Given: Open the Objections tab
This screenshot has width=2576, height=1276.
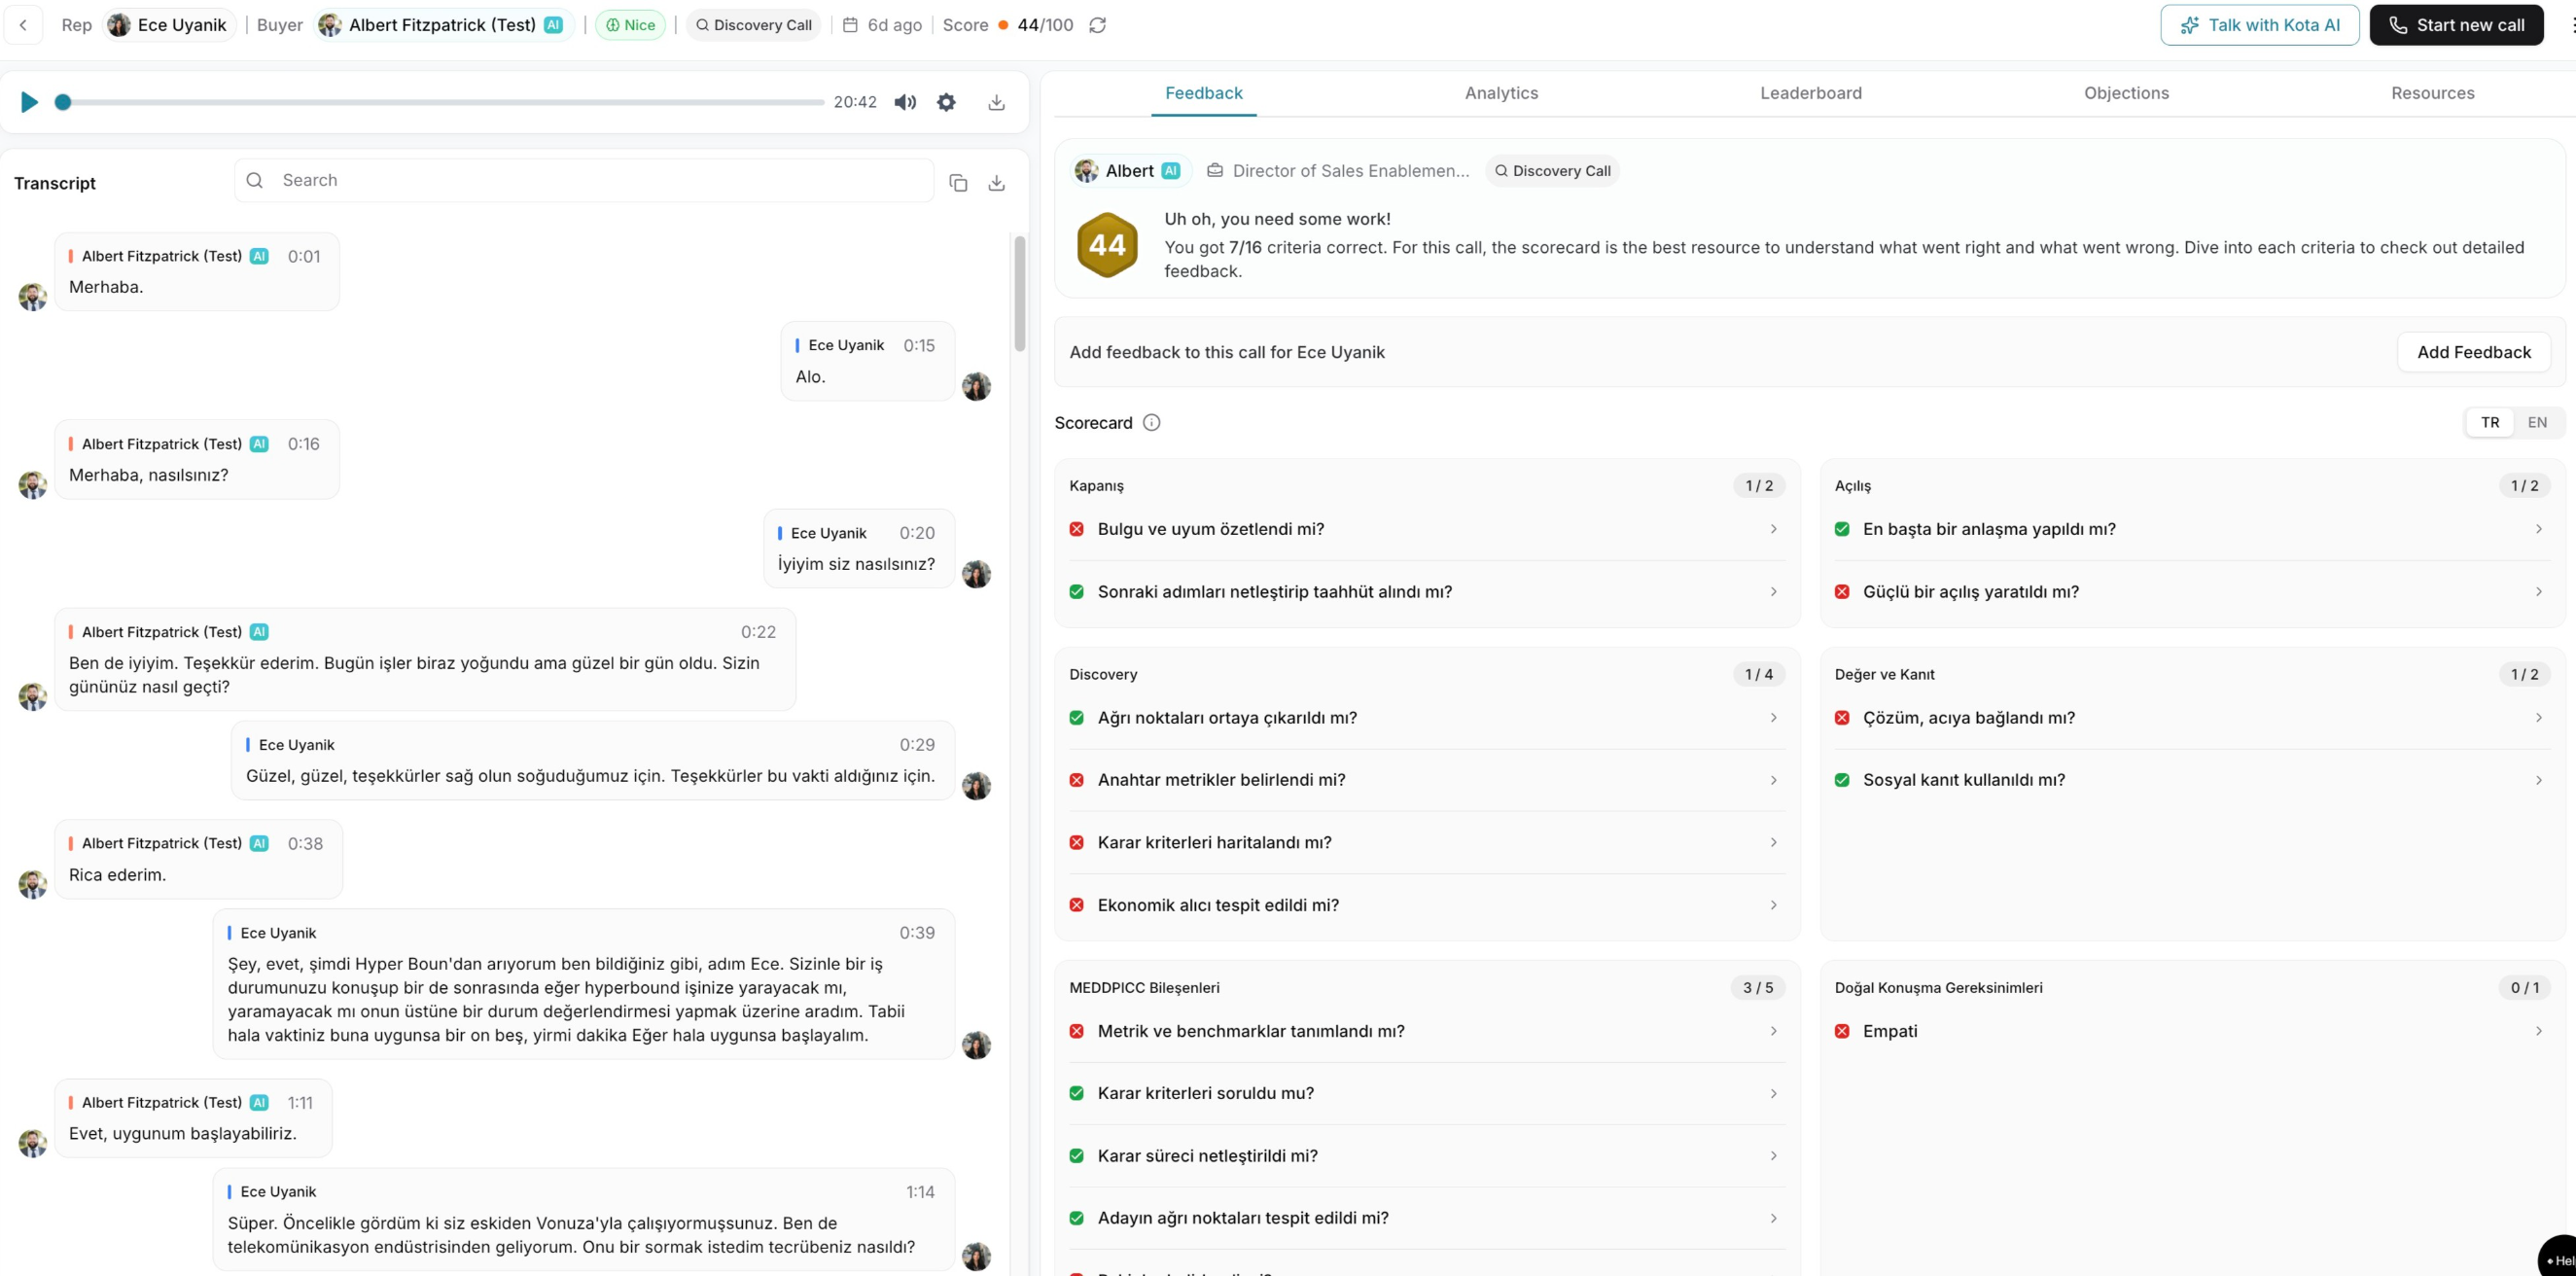Looking at the screenshot, I should click(x=2126, y=93).
